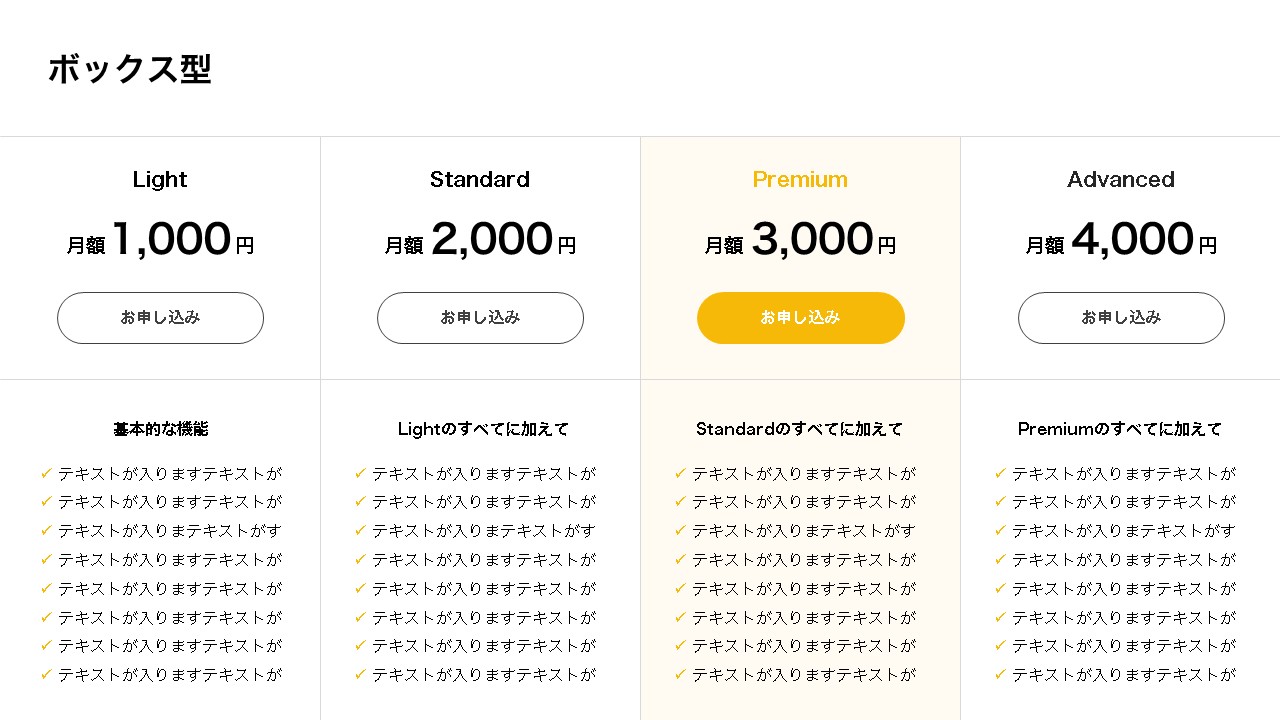
Task: Click the Standardのすべてに加えて subheading
Action: click(x=800, y=429)
